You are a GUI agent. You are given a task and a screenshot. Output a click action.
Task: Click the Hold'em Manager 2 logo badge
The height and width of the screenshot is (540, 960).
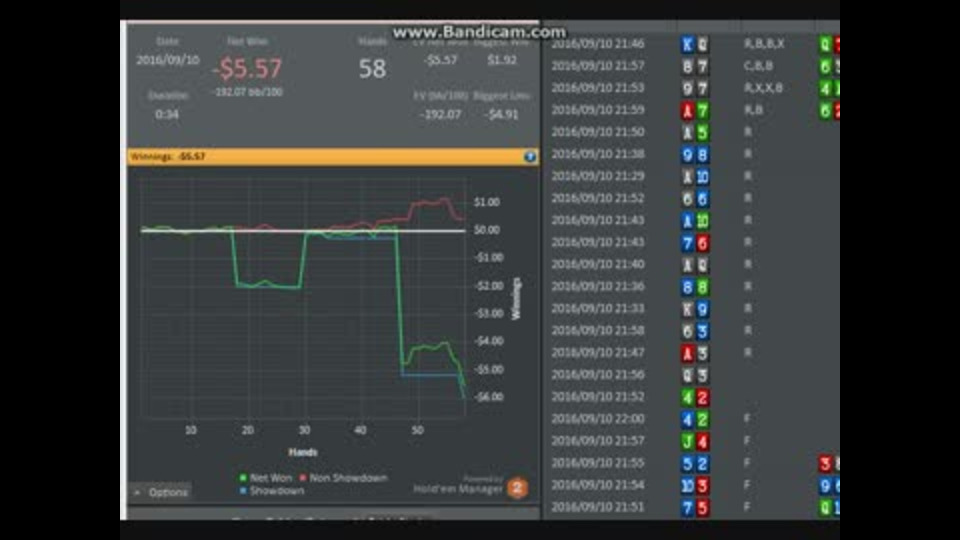(517, 488)
